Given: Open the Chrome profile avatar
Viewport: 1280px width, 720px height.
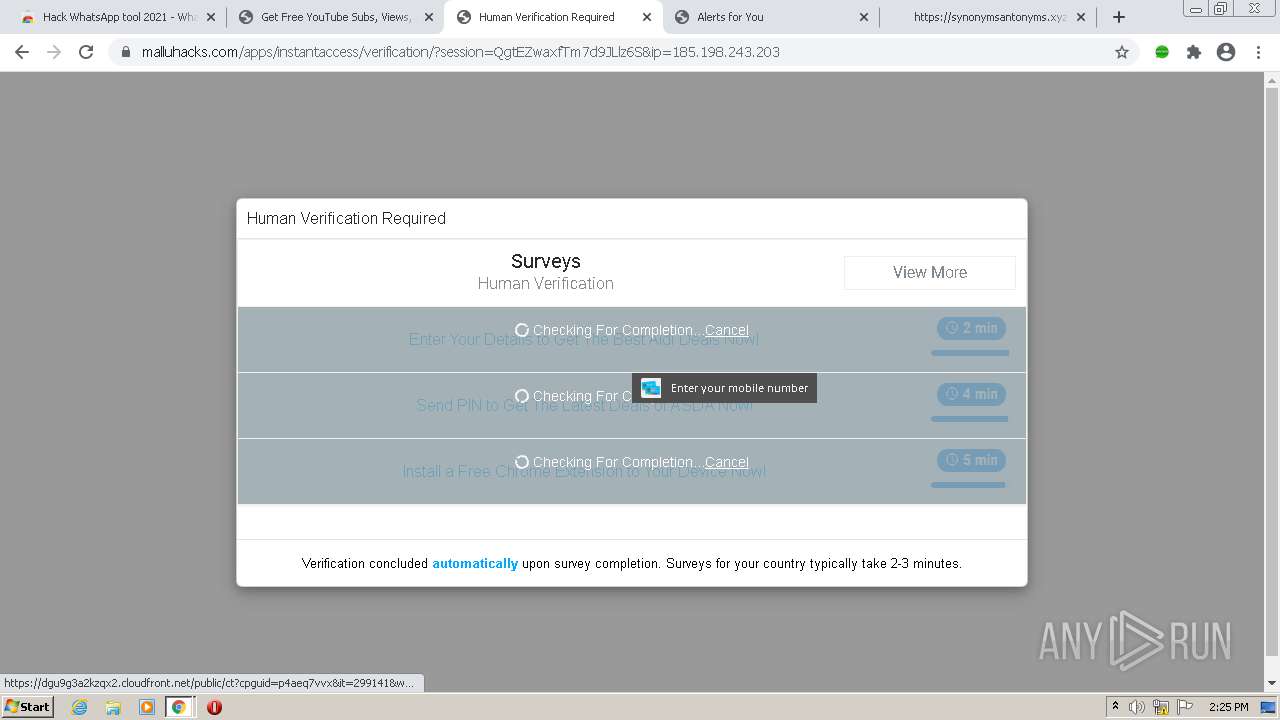Looking at the screenshot, I should [x=1226, y=52].
